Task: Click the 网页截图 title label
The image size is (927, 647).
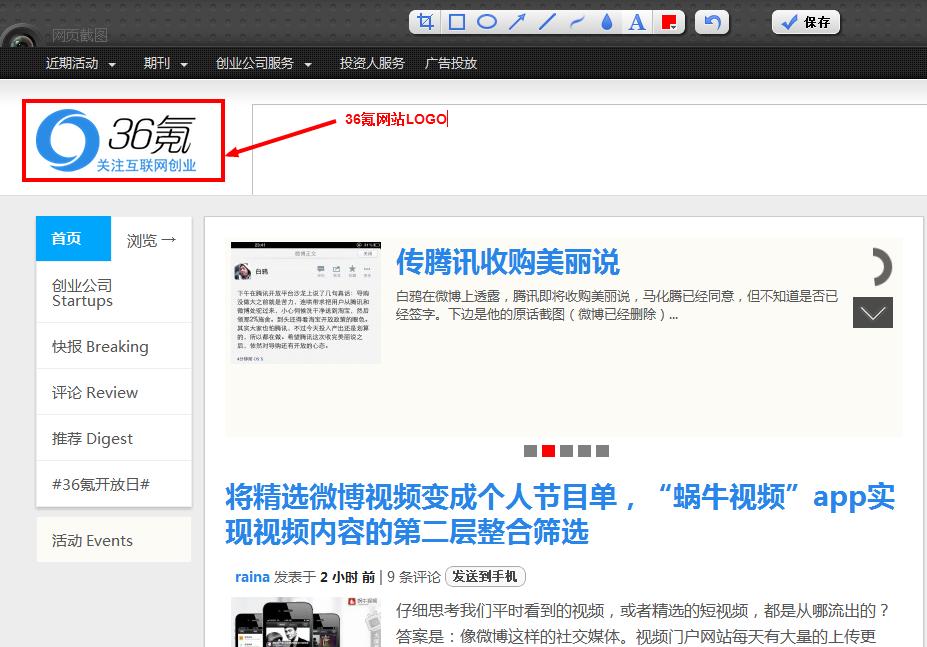Action: coord(79,35)
